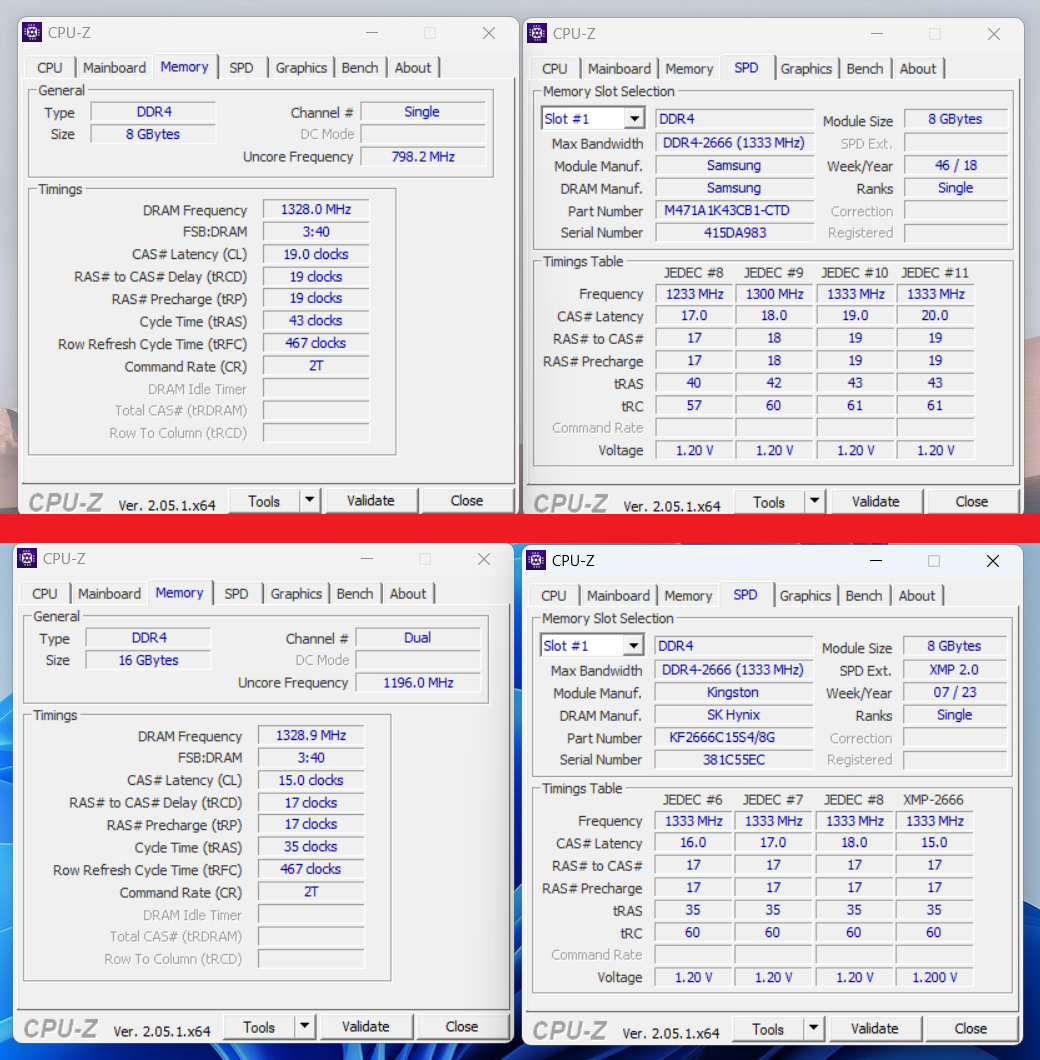Click the XMP 2.0 SPD Ext. field

pyautogui.click(x=954, y=670)
